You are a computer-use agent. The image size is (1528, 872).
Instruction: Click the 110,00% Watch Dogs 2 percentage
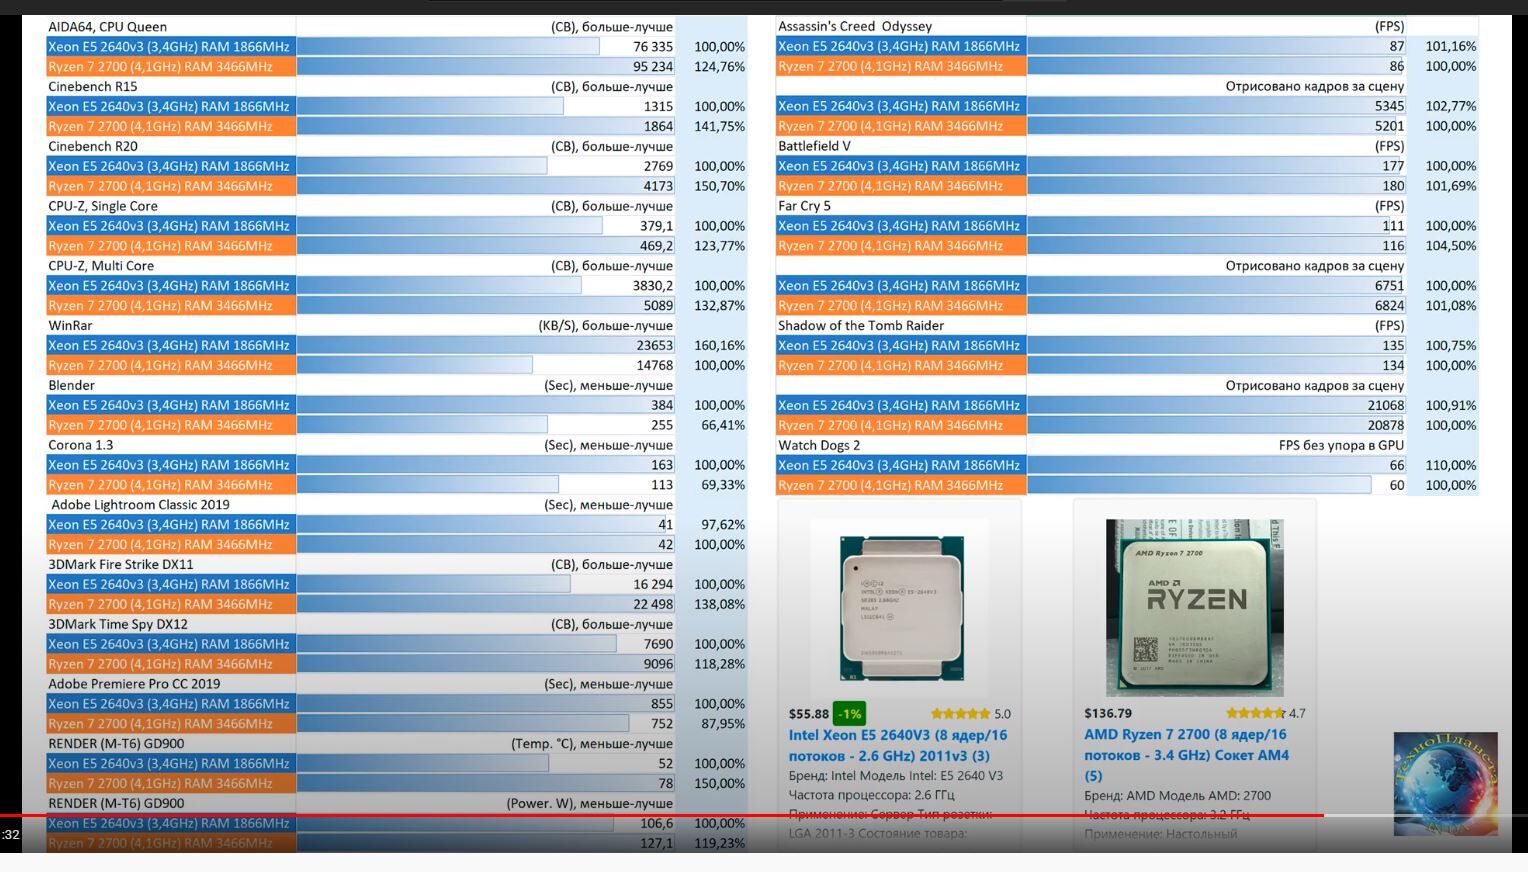pyautogui.click(x=1451, y=466)
